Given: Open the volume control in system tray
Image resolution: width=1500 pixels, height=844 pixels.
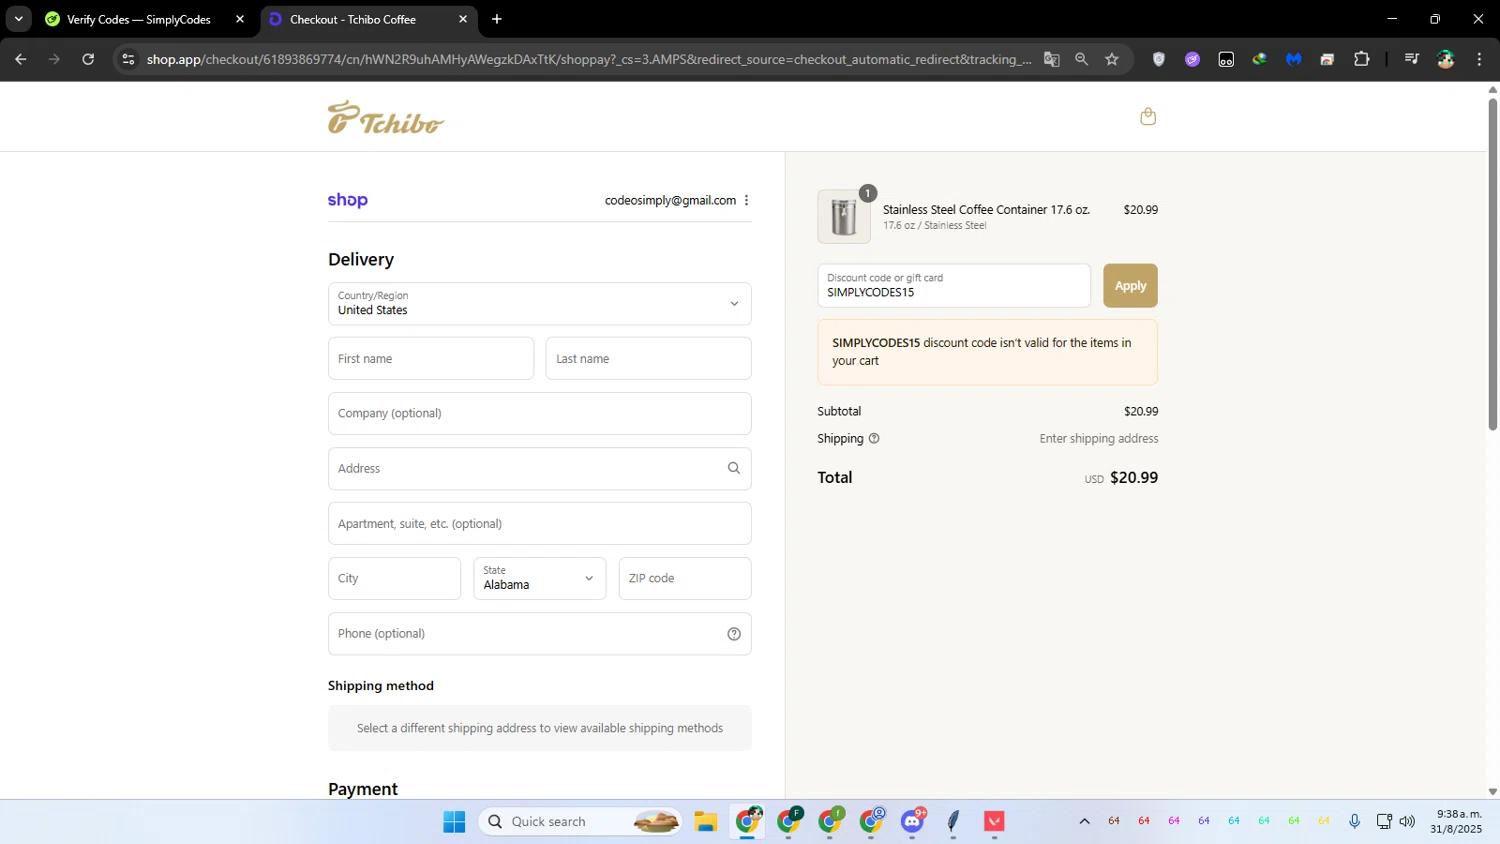Looking at the screenshot, I should 1407,822.
